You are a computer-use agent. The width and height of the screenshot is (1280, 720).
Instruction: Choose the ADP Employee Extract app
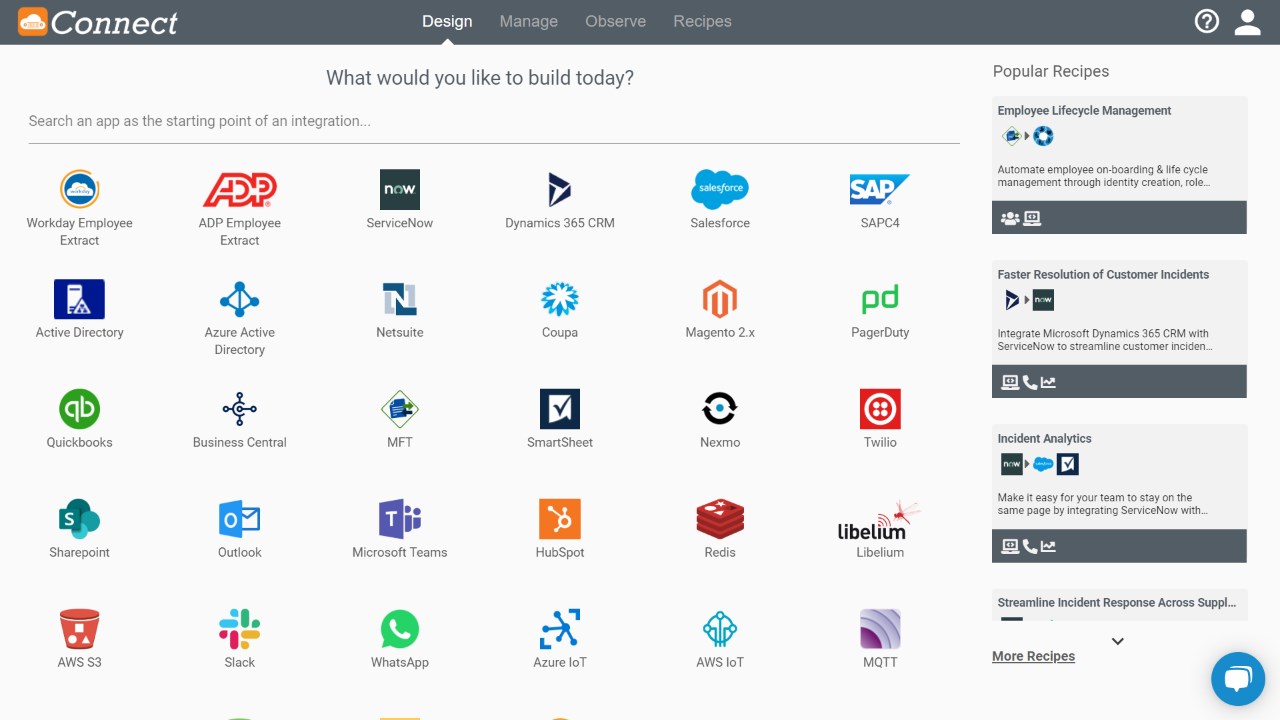point(239,189)
